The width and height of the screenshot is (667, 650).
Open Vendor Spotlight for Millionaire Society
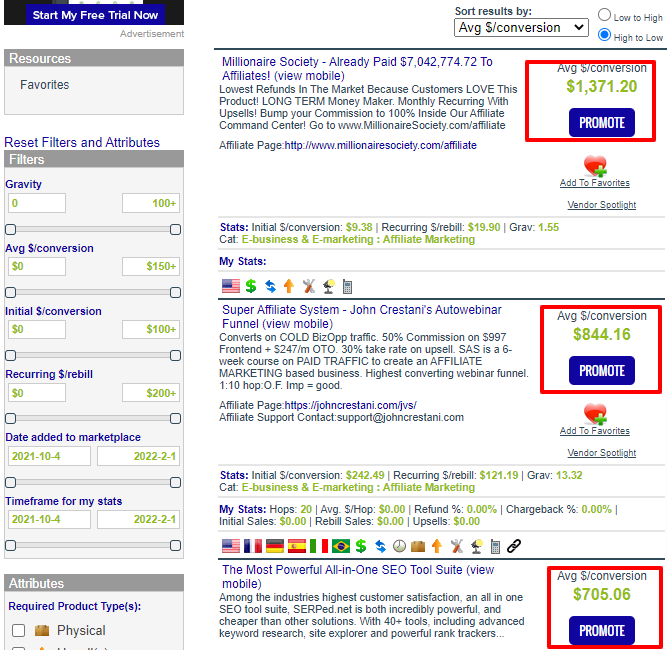pos(601,205)
